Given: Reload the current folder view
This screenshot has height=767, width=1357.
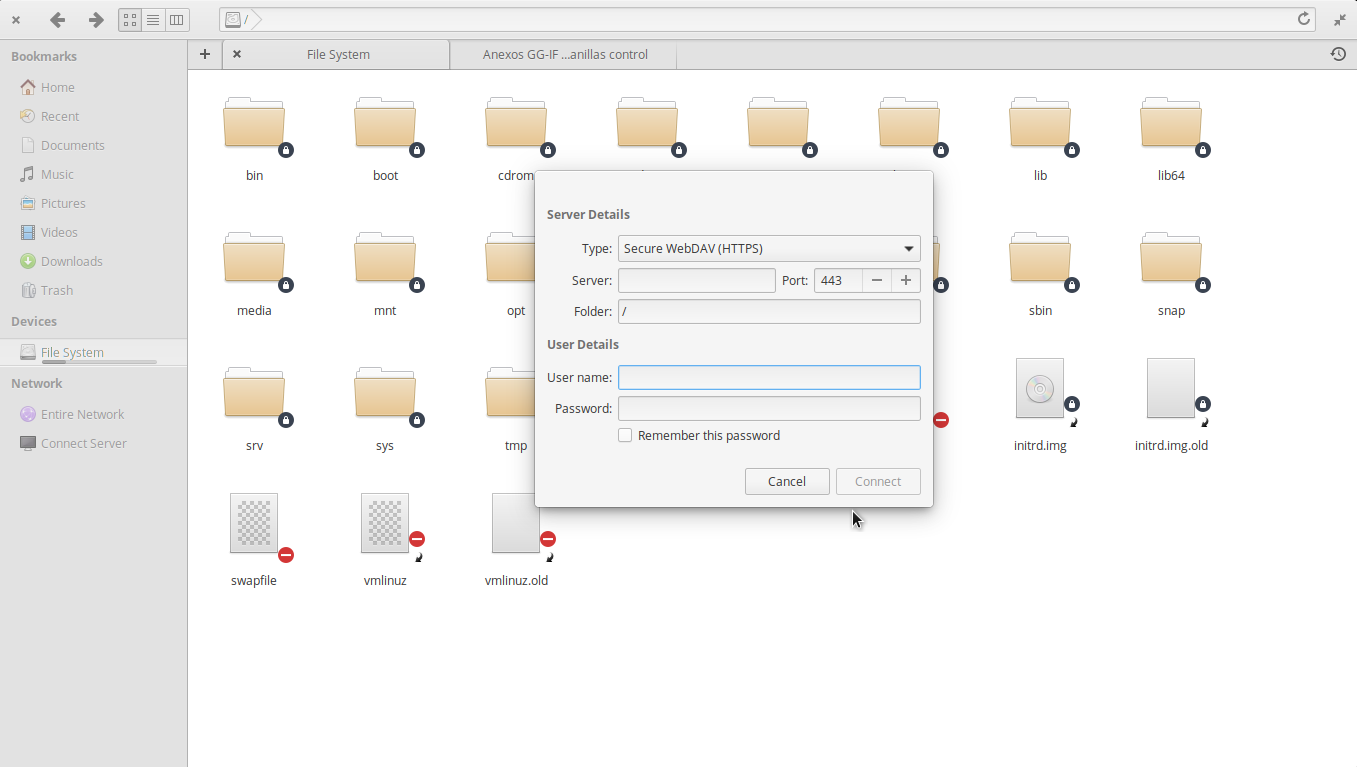Looking at the screenshot, I should pos(1303,18).
